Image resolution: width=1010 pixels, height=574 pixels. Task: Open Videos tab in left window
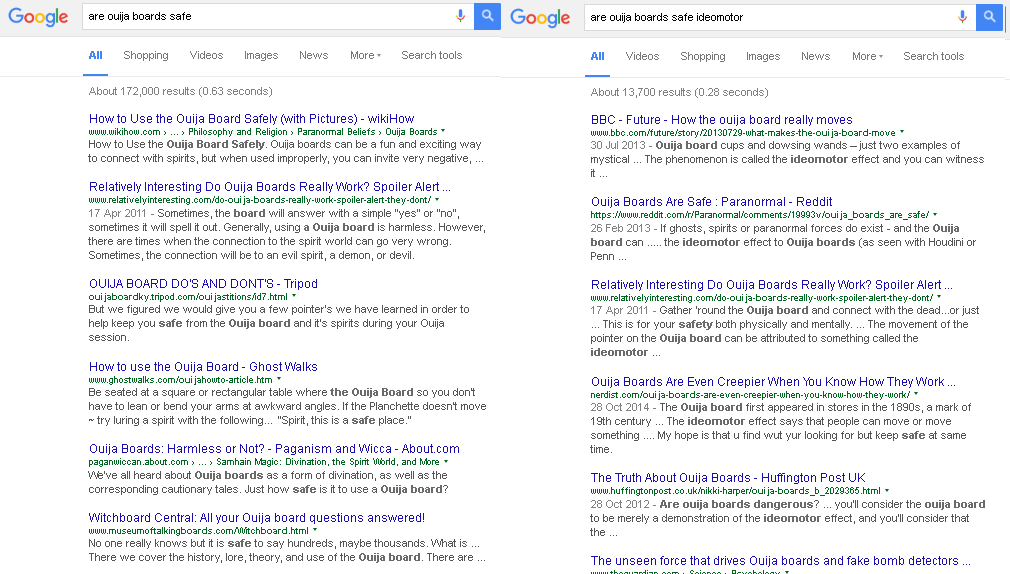coord(206,55)
